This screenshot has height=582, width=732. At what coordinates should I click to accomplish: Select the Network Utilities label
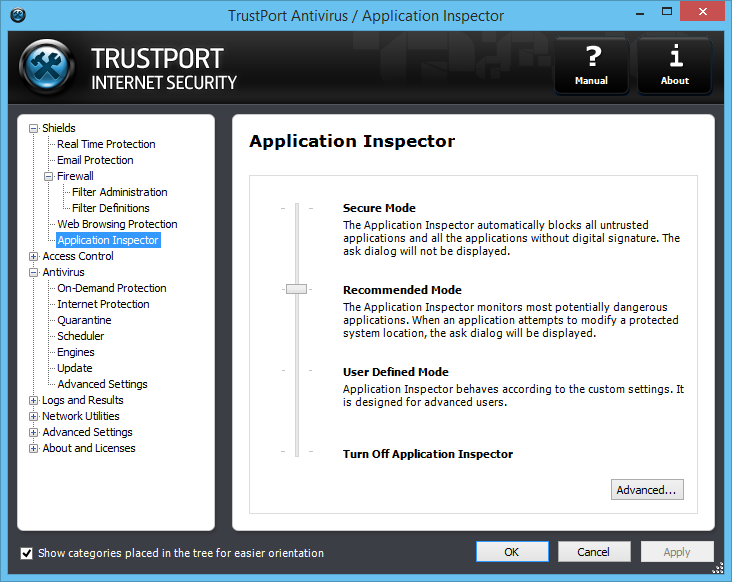[x=81, y=416]
